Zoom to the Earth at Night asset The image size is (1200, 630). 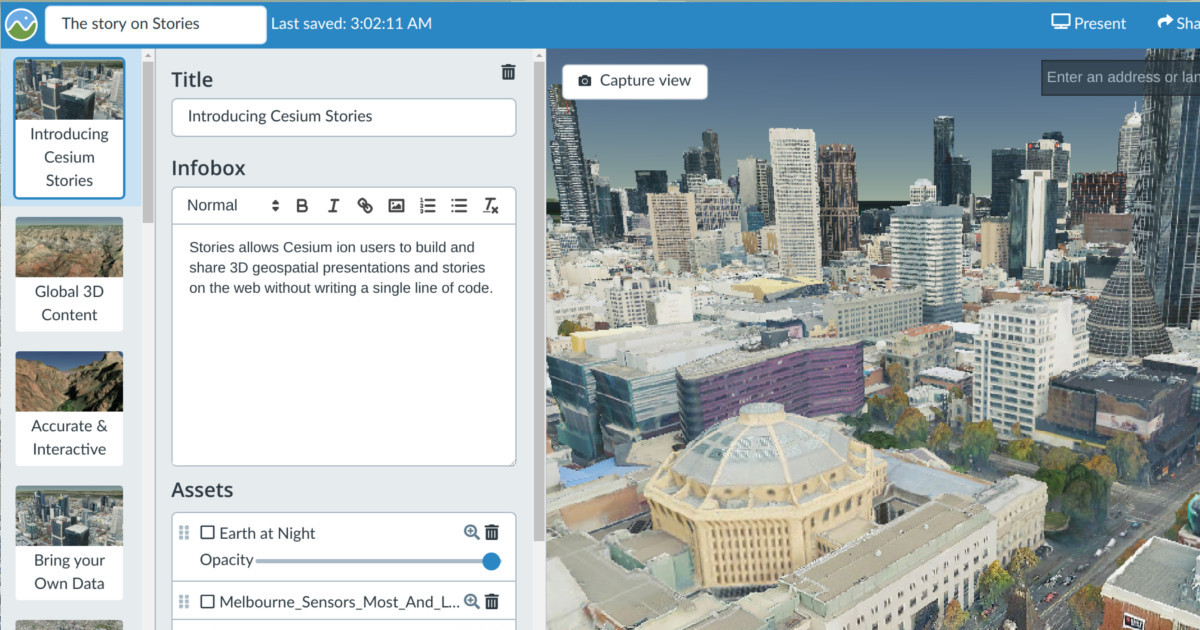472,533
